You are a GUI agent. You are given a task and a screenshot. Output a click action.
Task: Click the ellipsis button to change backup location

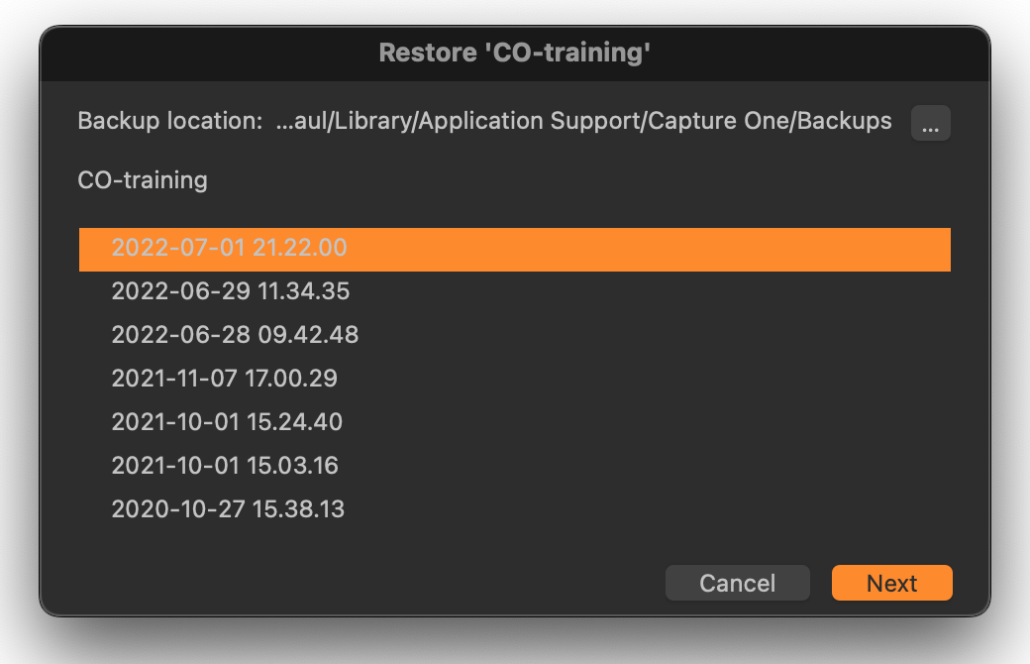coord(930,122)
